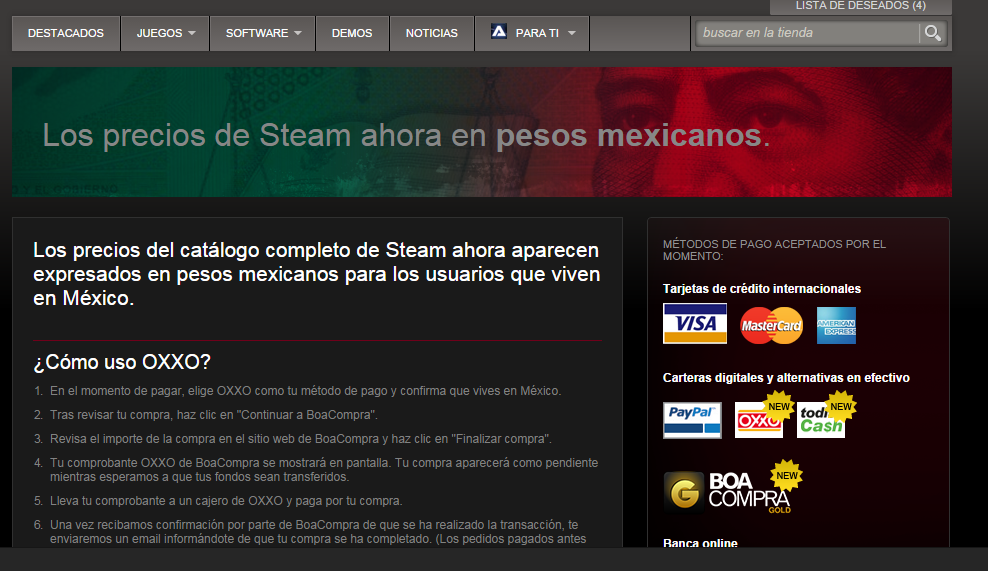This screenshot has height=571, width=988.
Task: Click the avatar icon beside PARA TI
Action: click(x=499, y=32)
